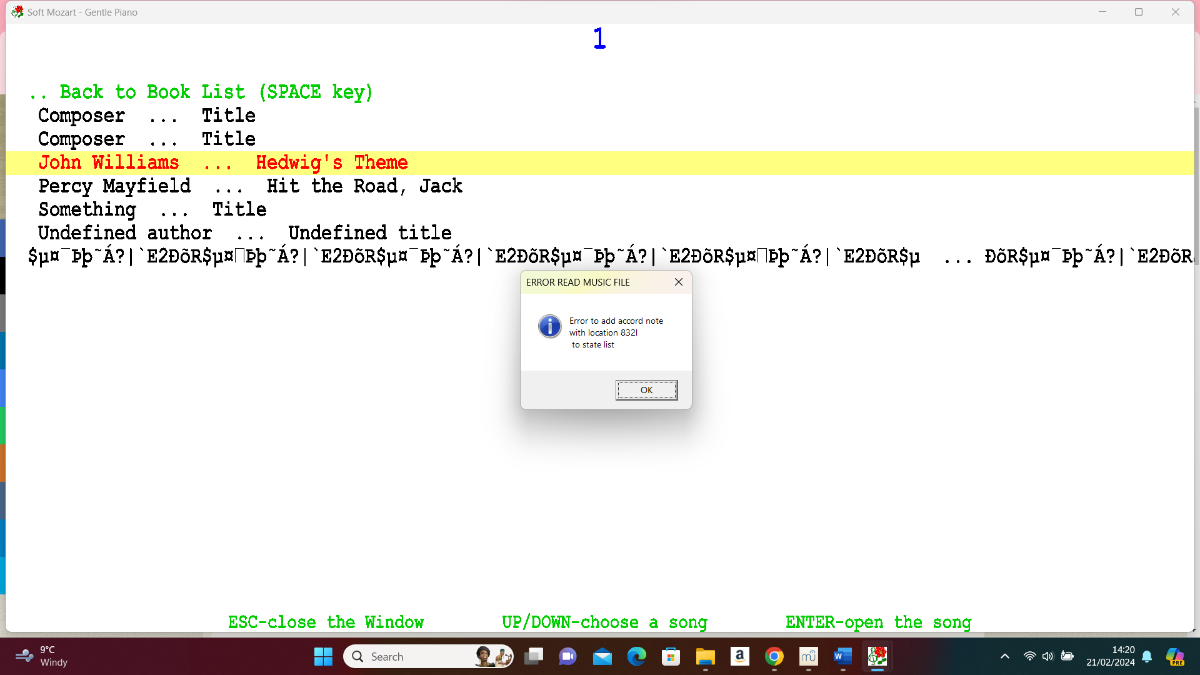Click Soft Mozart rose icon in title bar

16,12
